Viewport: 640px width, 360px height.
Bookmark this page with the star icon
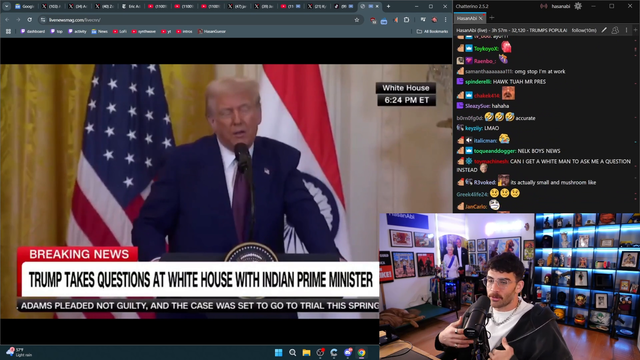tap(357, 20)
